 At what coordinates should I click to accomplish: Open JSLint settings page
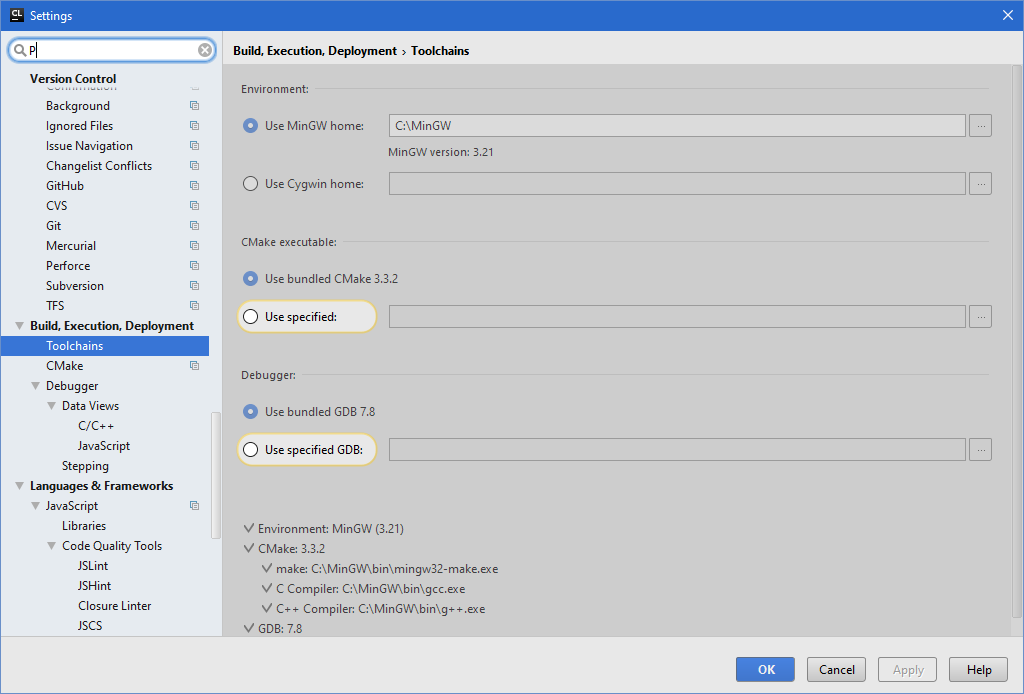[93, 565]
